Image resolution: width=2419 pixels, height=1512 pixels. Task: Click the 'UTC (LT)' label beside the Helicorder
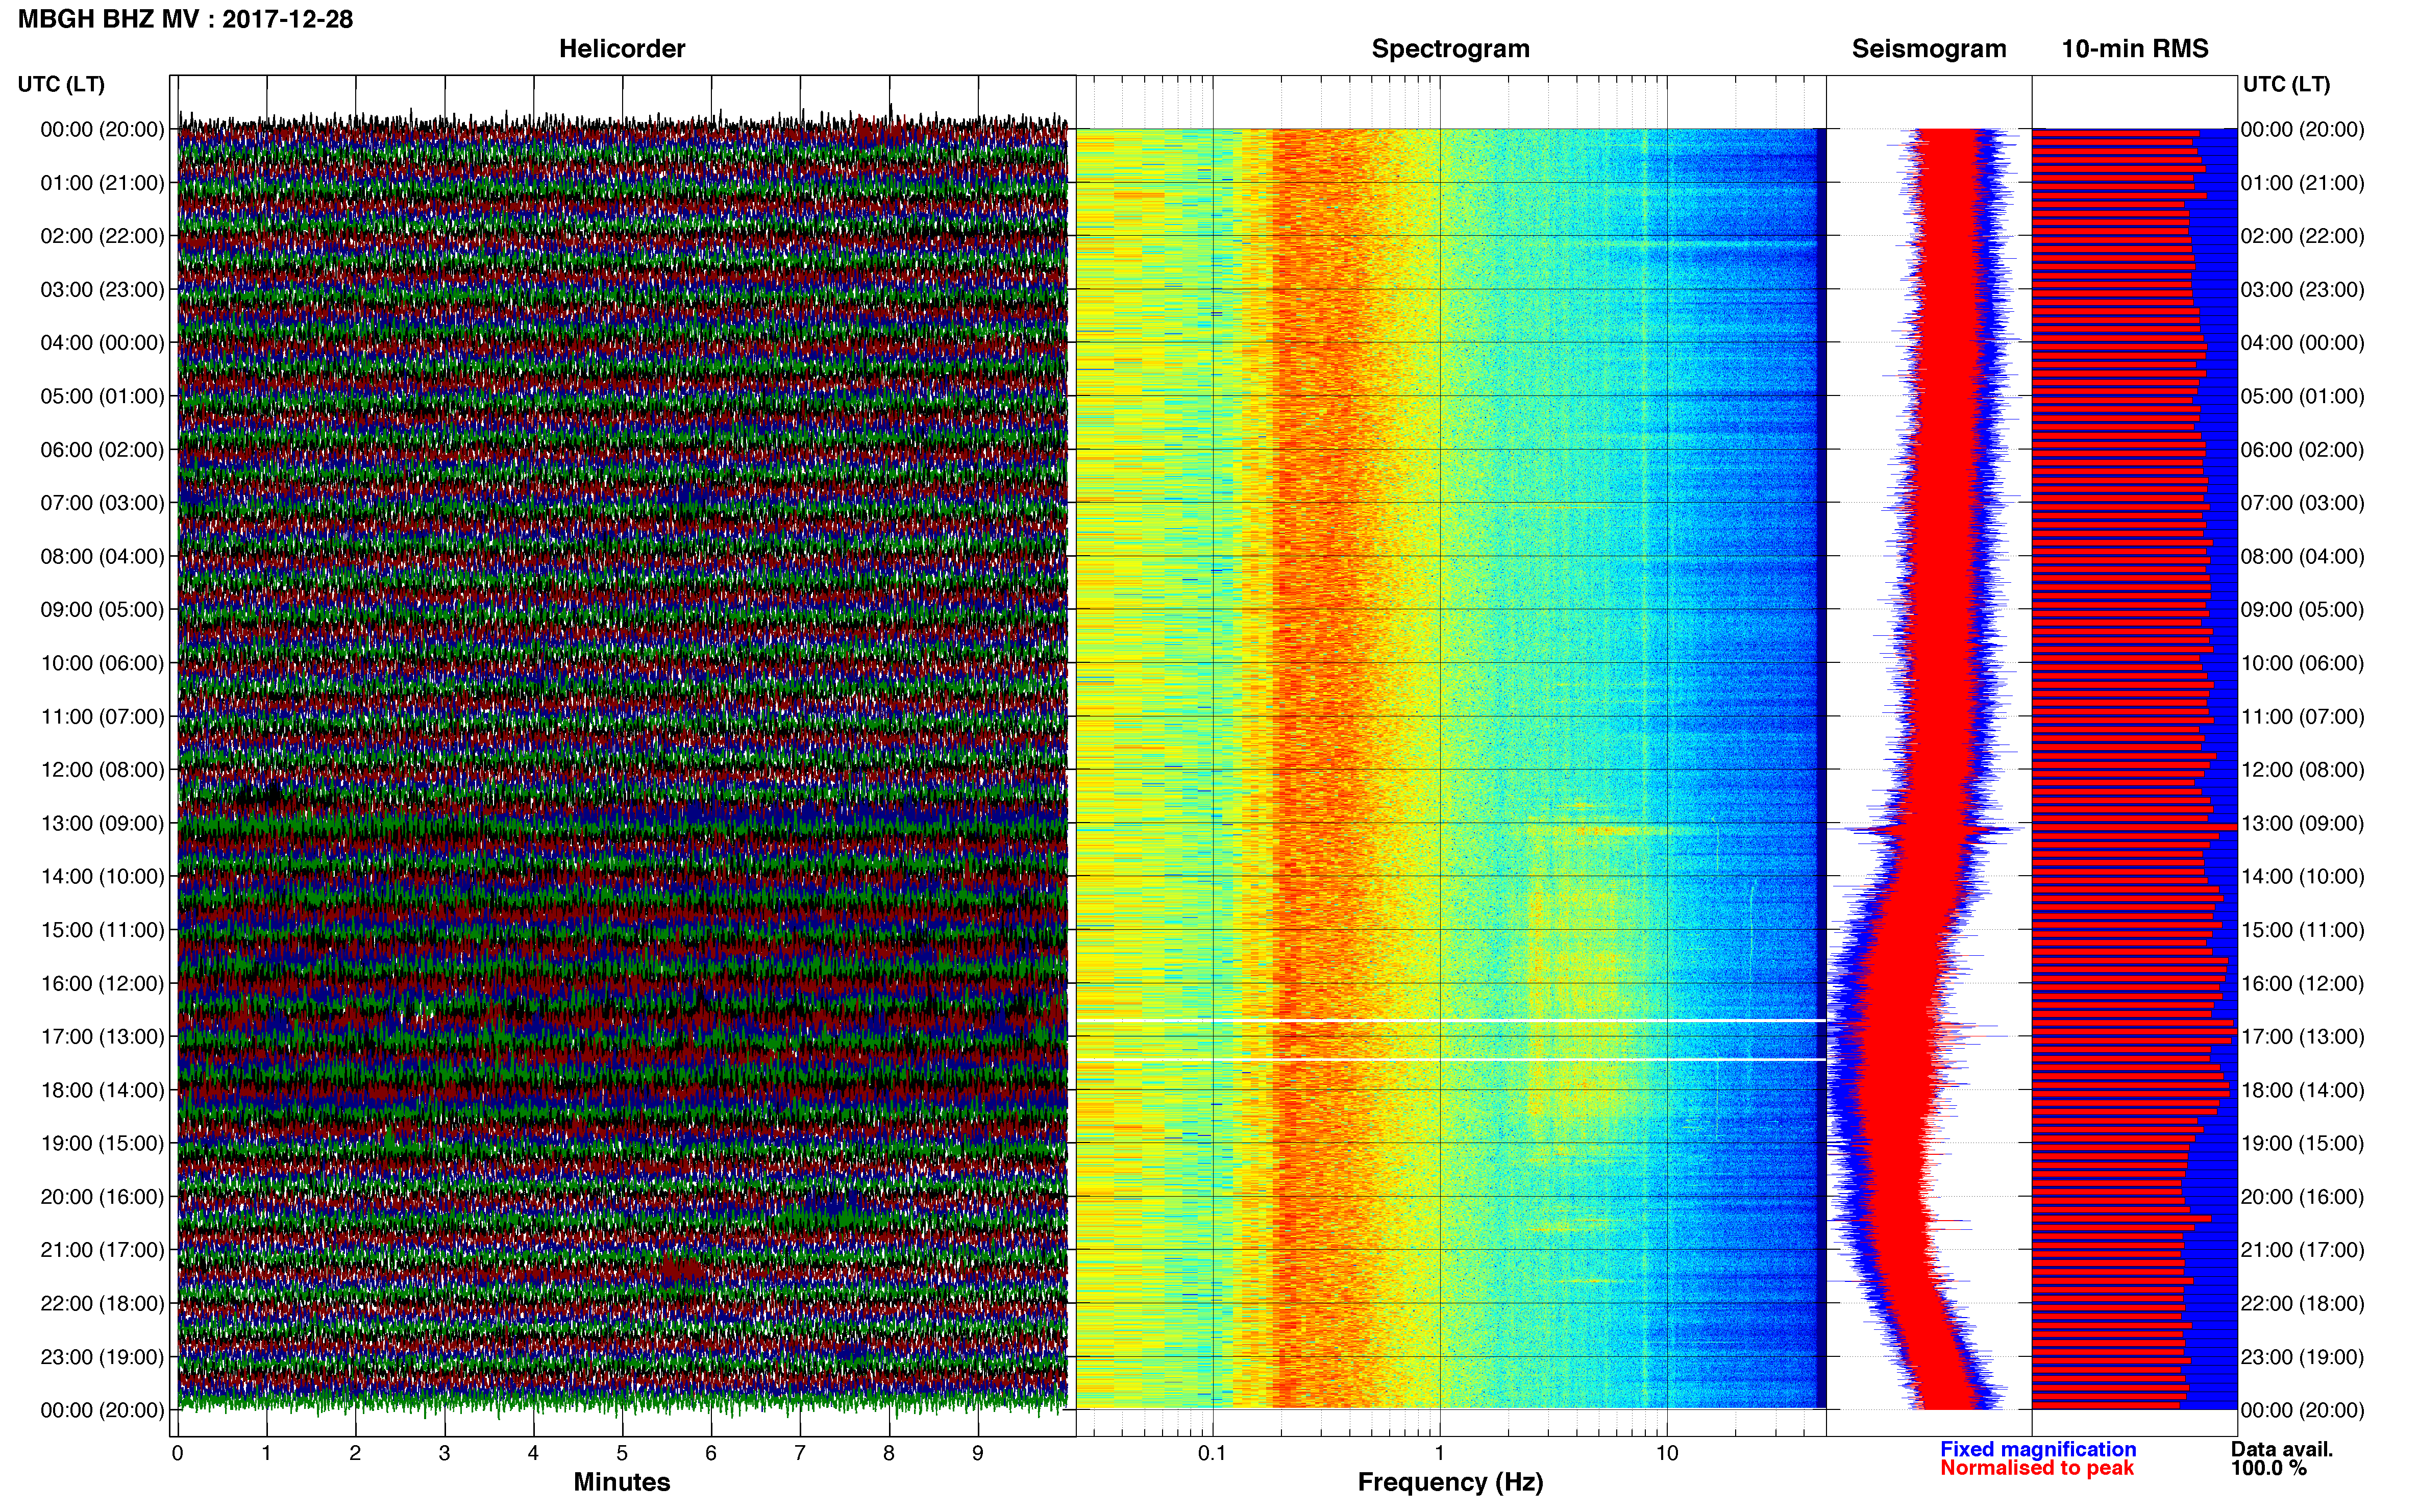(x=61, y=84)
